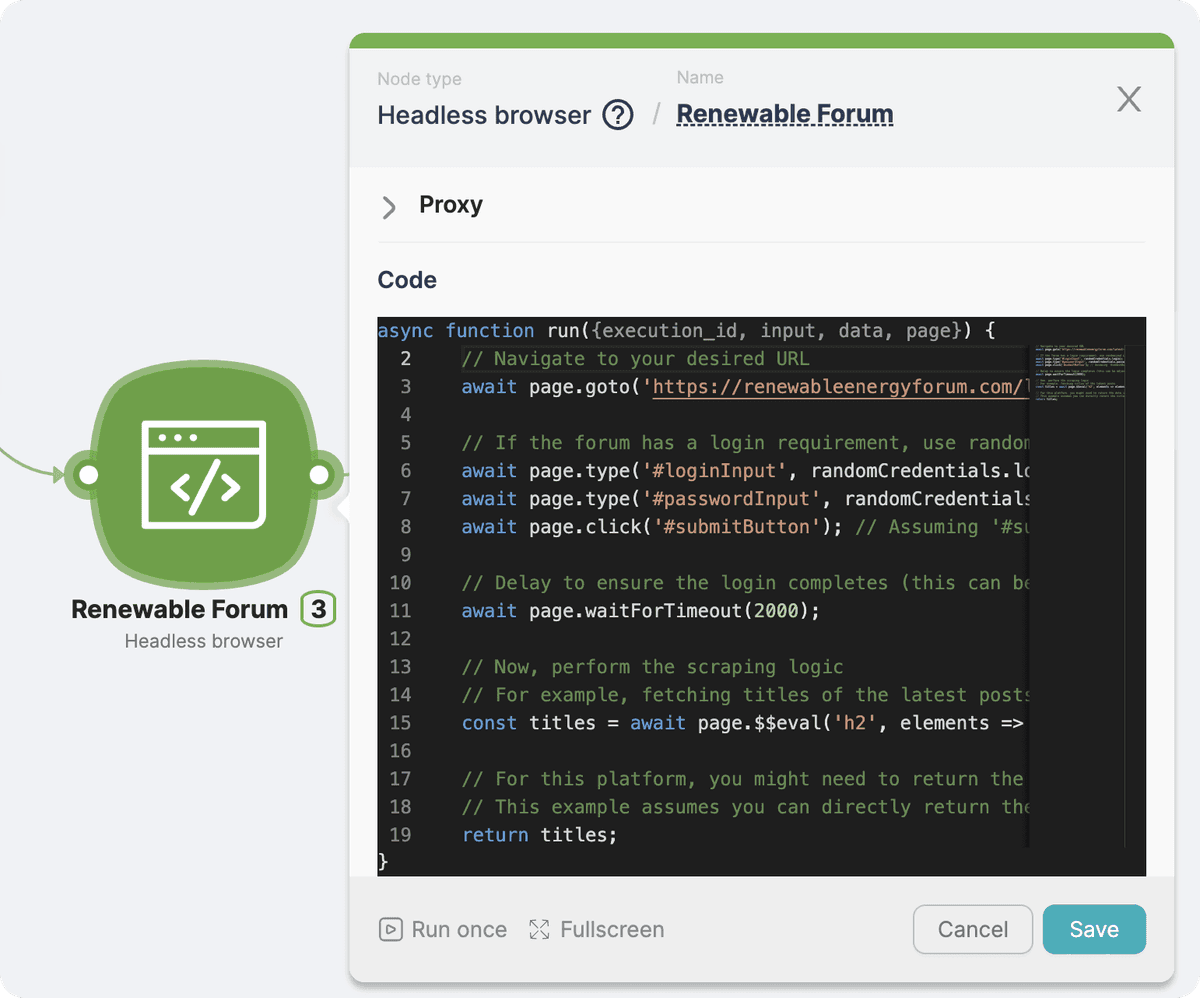Select the Renewable Forum label under node
The height and width of the screenshot is (998, 1200).
point(180,609)
